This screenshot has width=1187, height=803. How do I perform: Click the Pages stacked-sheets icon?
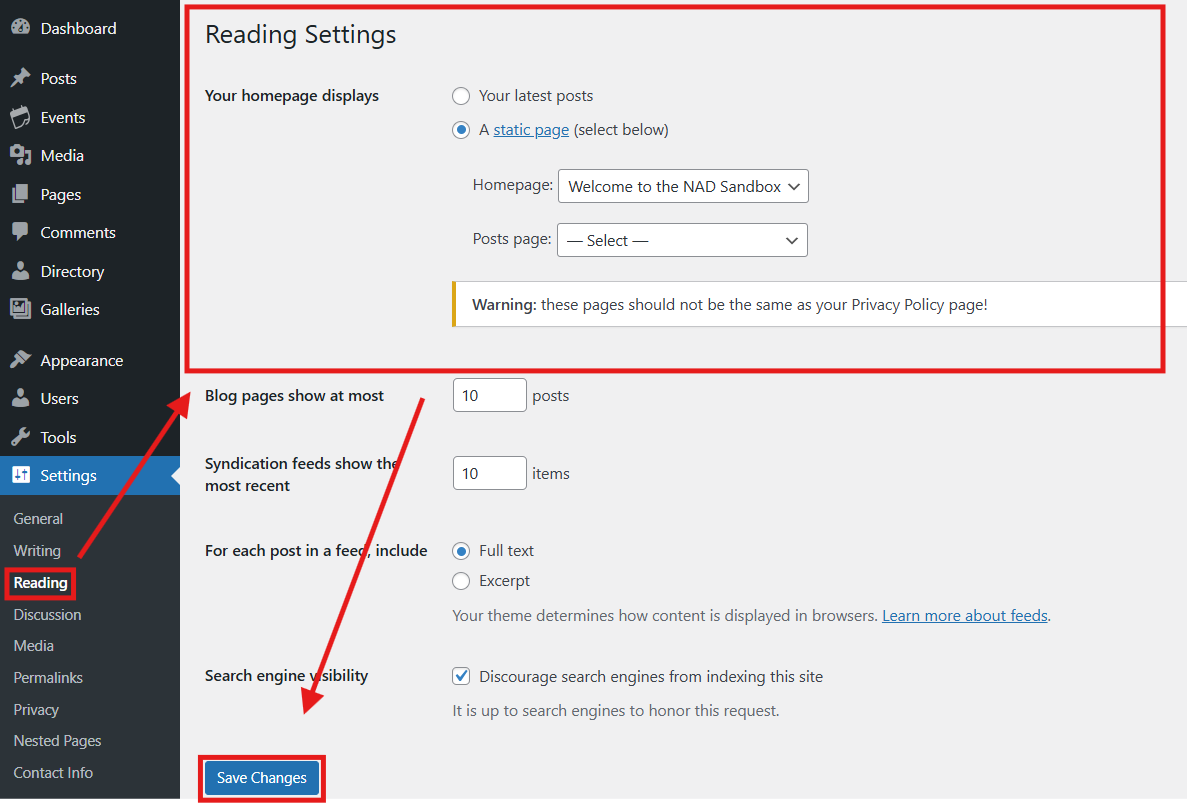(x=20, y=195)
